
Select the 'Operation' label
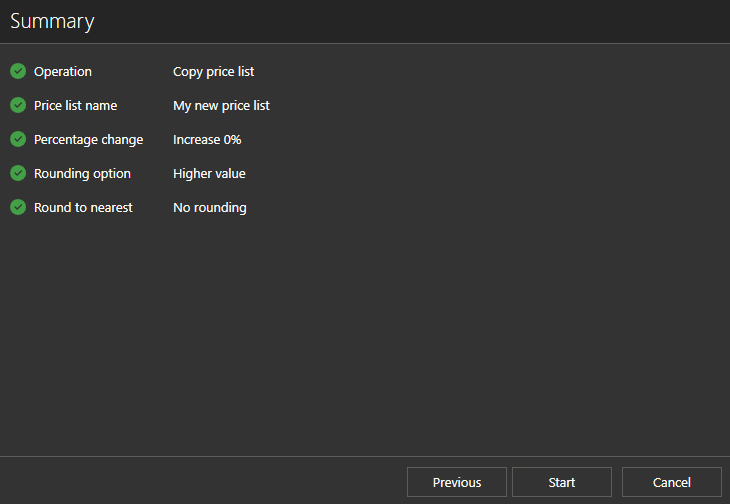tap(63, 72)
